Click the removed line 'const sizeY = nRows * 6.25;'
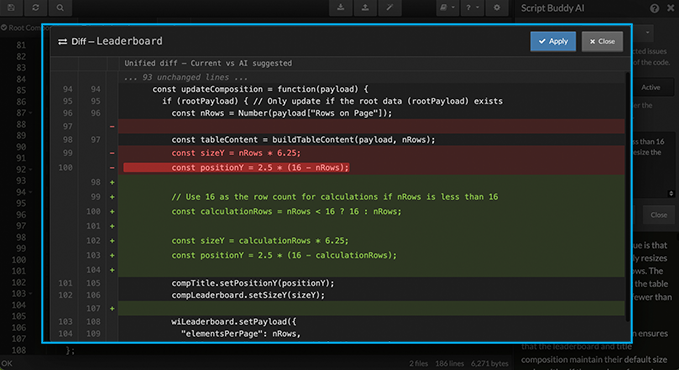 pyautogui.click(x=236, y=153)
